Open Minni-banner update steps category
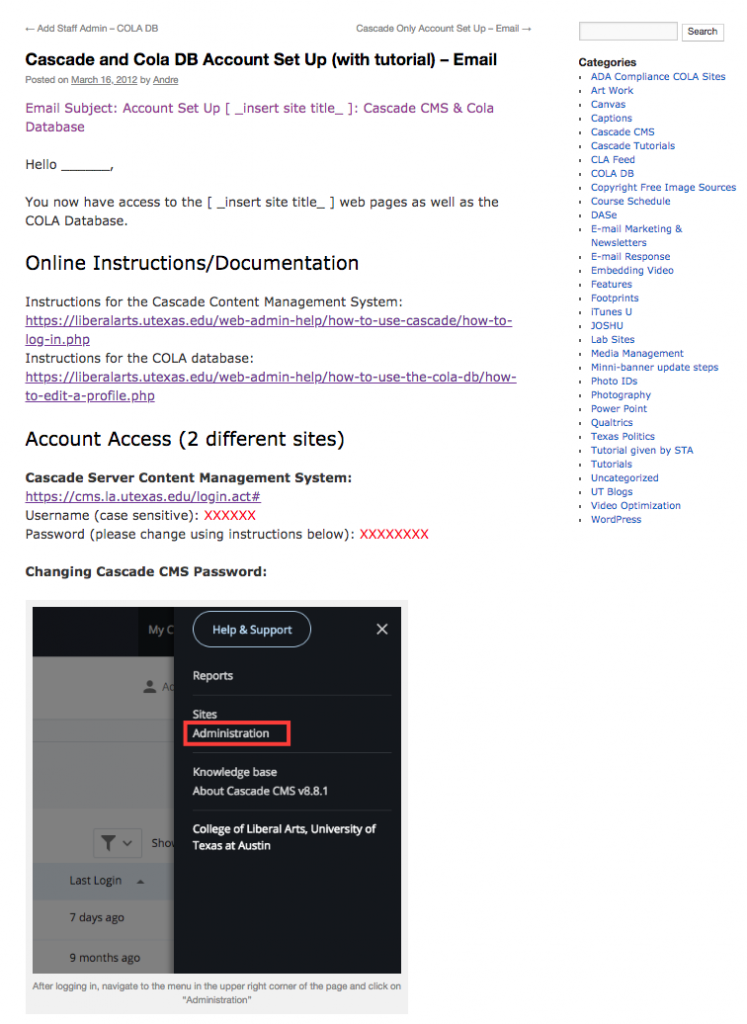The image size is (747, 1024). 654,367
